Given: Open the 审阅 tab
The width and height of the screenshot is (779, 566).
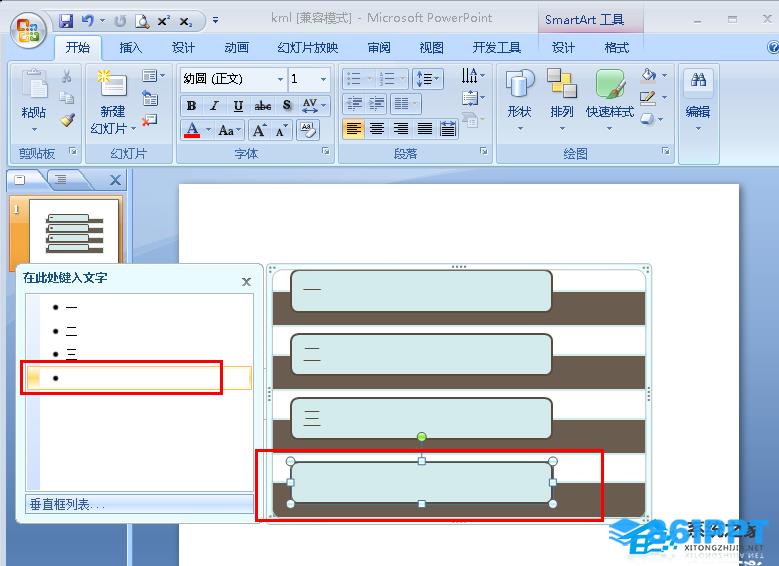Looking at the screenshot, I should pyautogui.click(x=379, y=48).
